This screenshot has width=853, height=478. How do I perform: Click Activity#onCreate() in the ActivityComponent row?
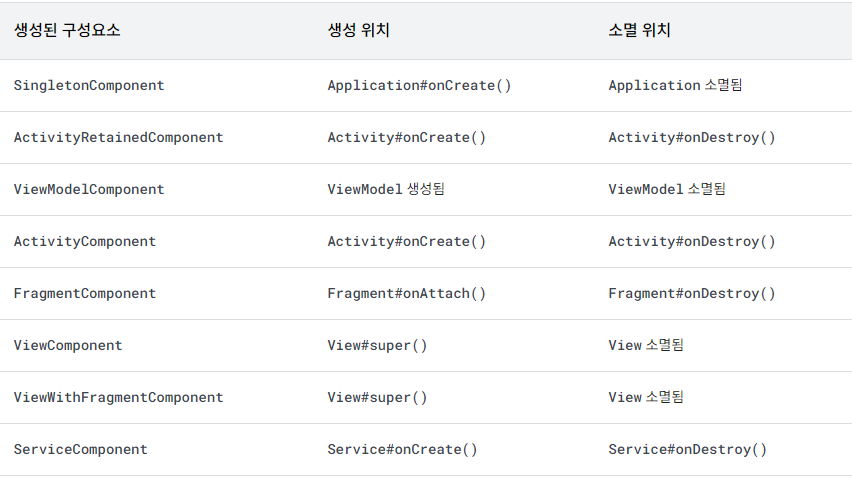[406, 241]
